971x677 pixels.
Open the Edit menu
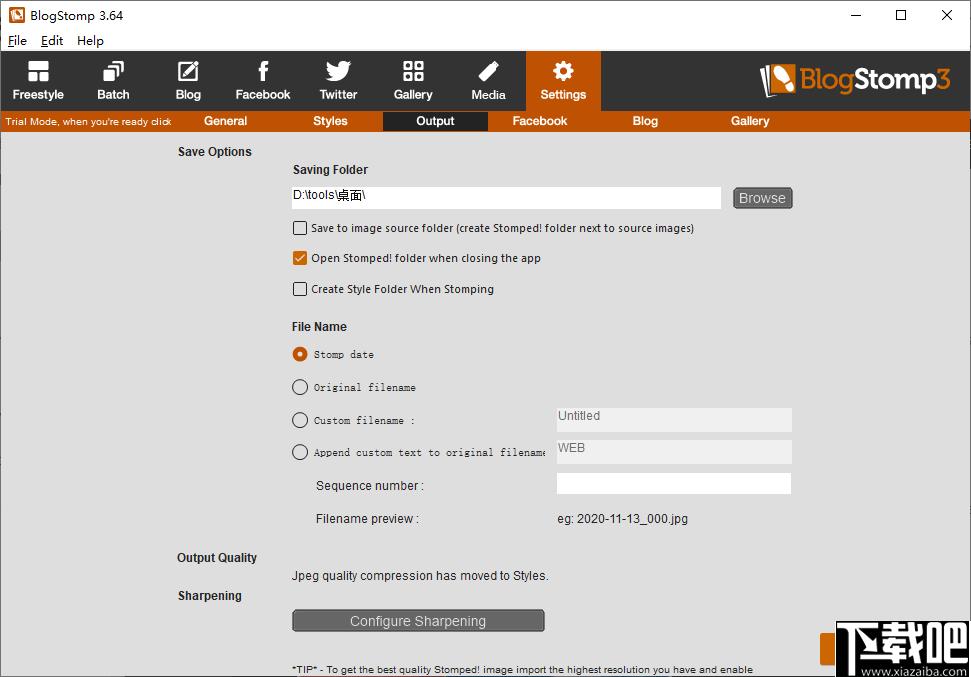point(52,41)
